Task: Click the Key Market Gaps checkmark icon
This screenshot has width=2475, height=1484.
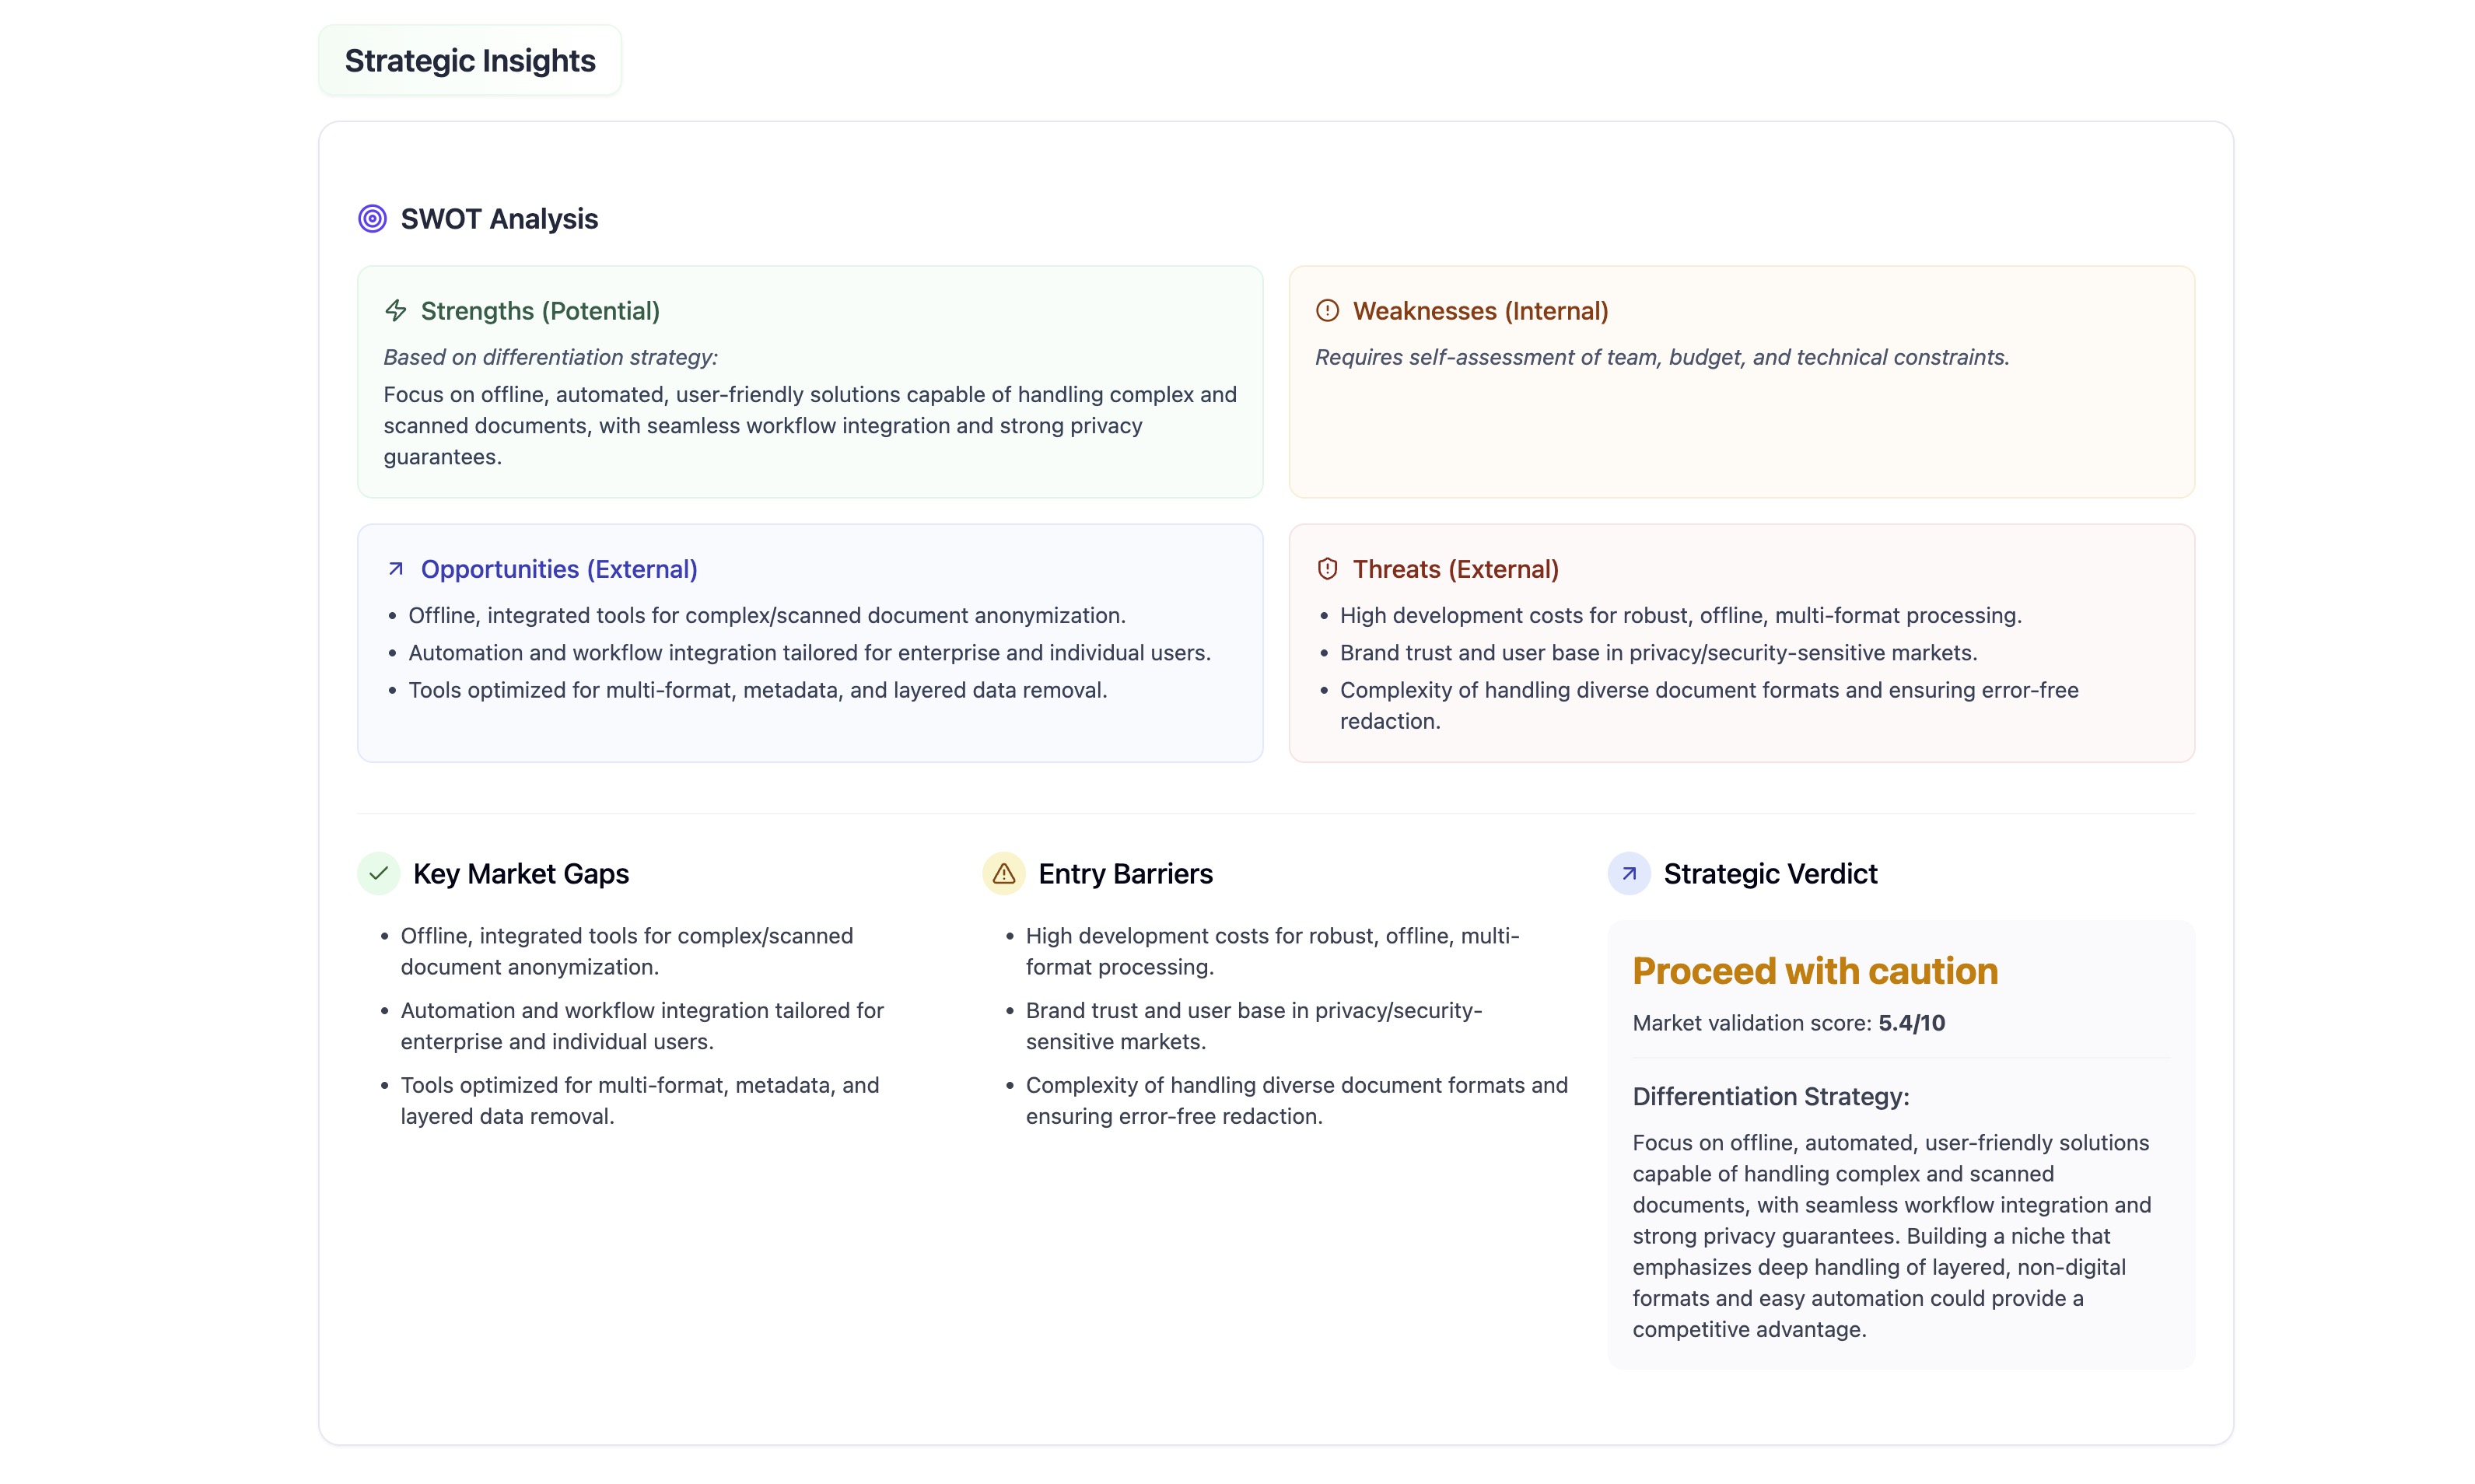Action: [x=378, y=874]
